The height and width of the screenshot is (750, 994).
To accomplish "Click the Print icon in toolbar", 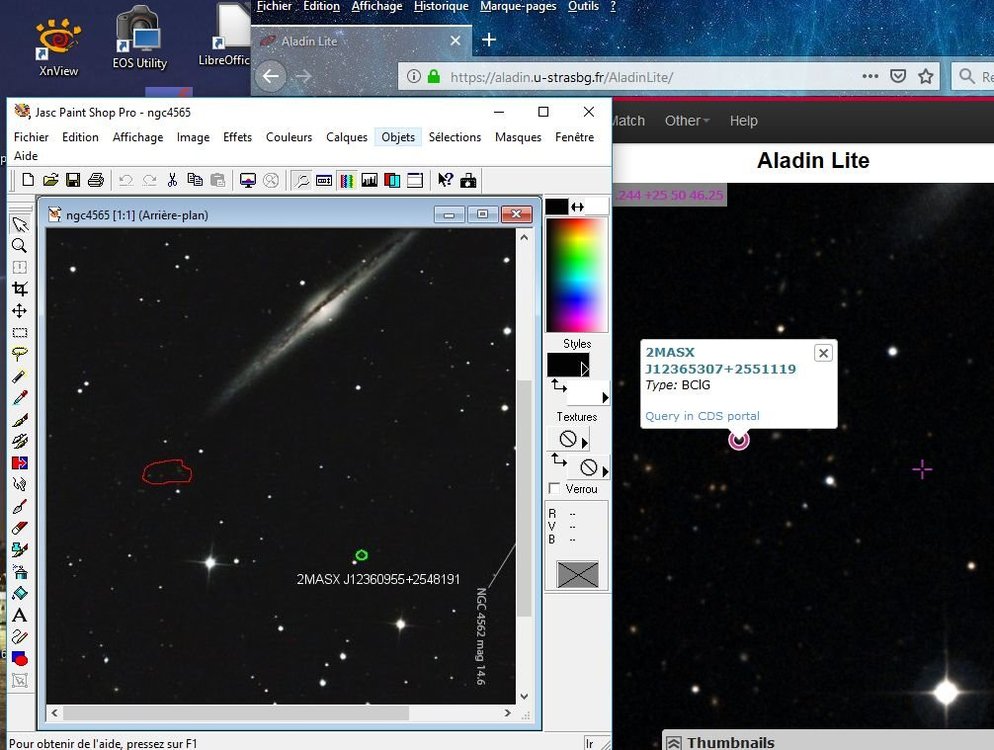I will 96,180.
